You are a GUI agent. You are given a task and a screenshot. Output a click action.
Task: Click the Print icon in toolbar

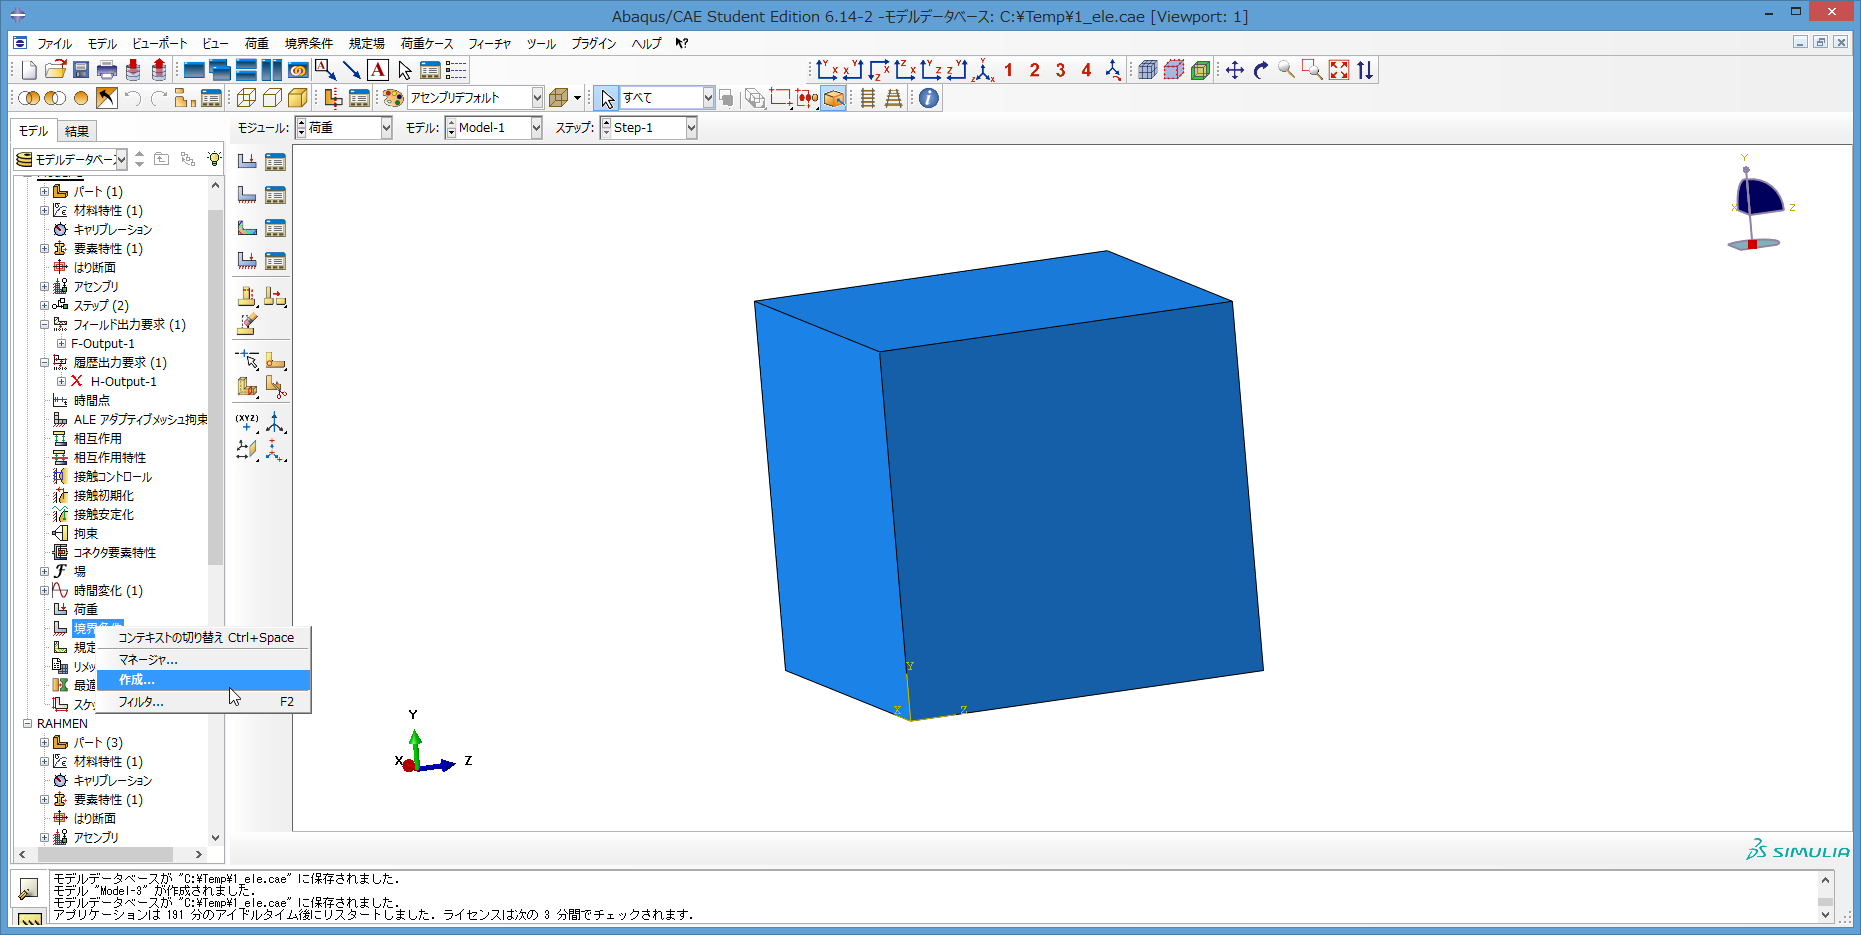click(107, 70)
